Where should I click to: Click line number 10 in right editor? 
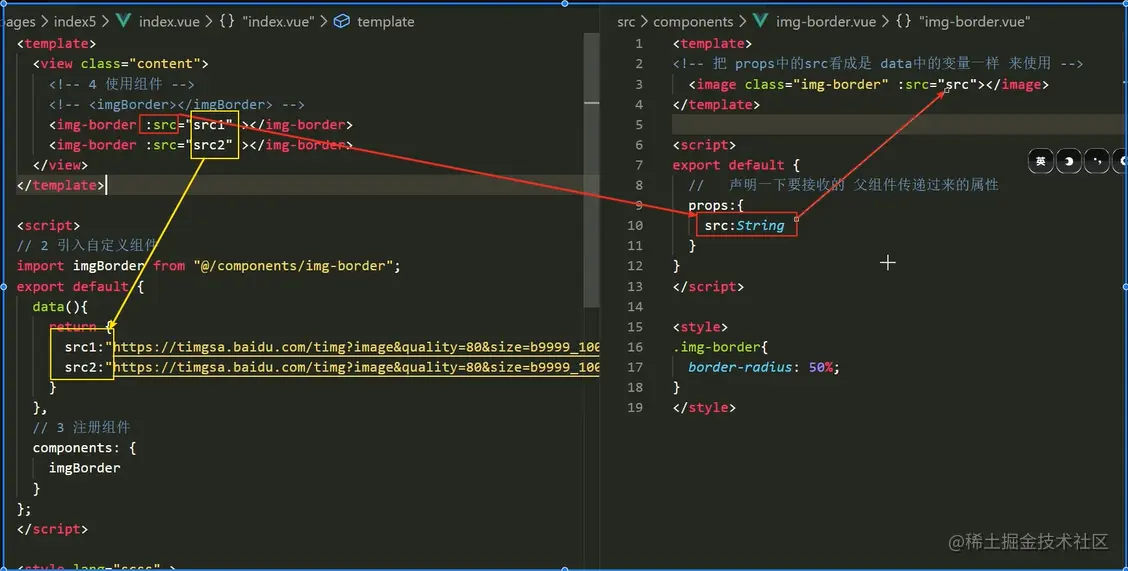(x=635, y=225)
